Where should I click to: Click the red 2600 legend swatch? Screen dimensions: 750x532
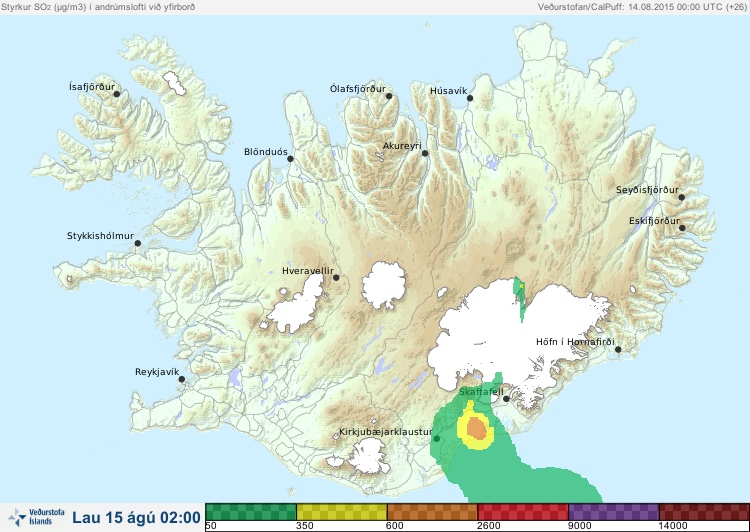pyautogui.click(x=523, y=512)
